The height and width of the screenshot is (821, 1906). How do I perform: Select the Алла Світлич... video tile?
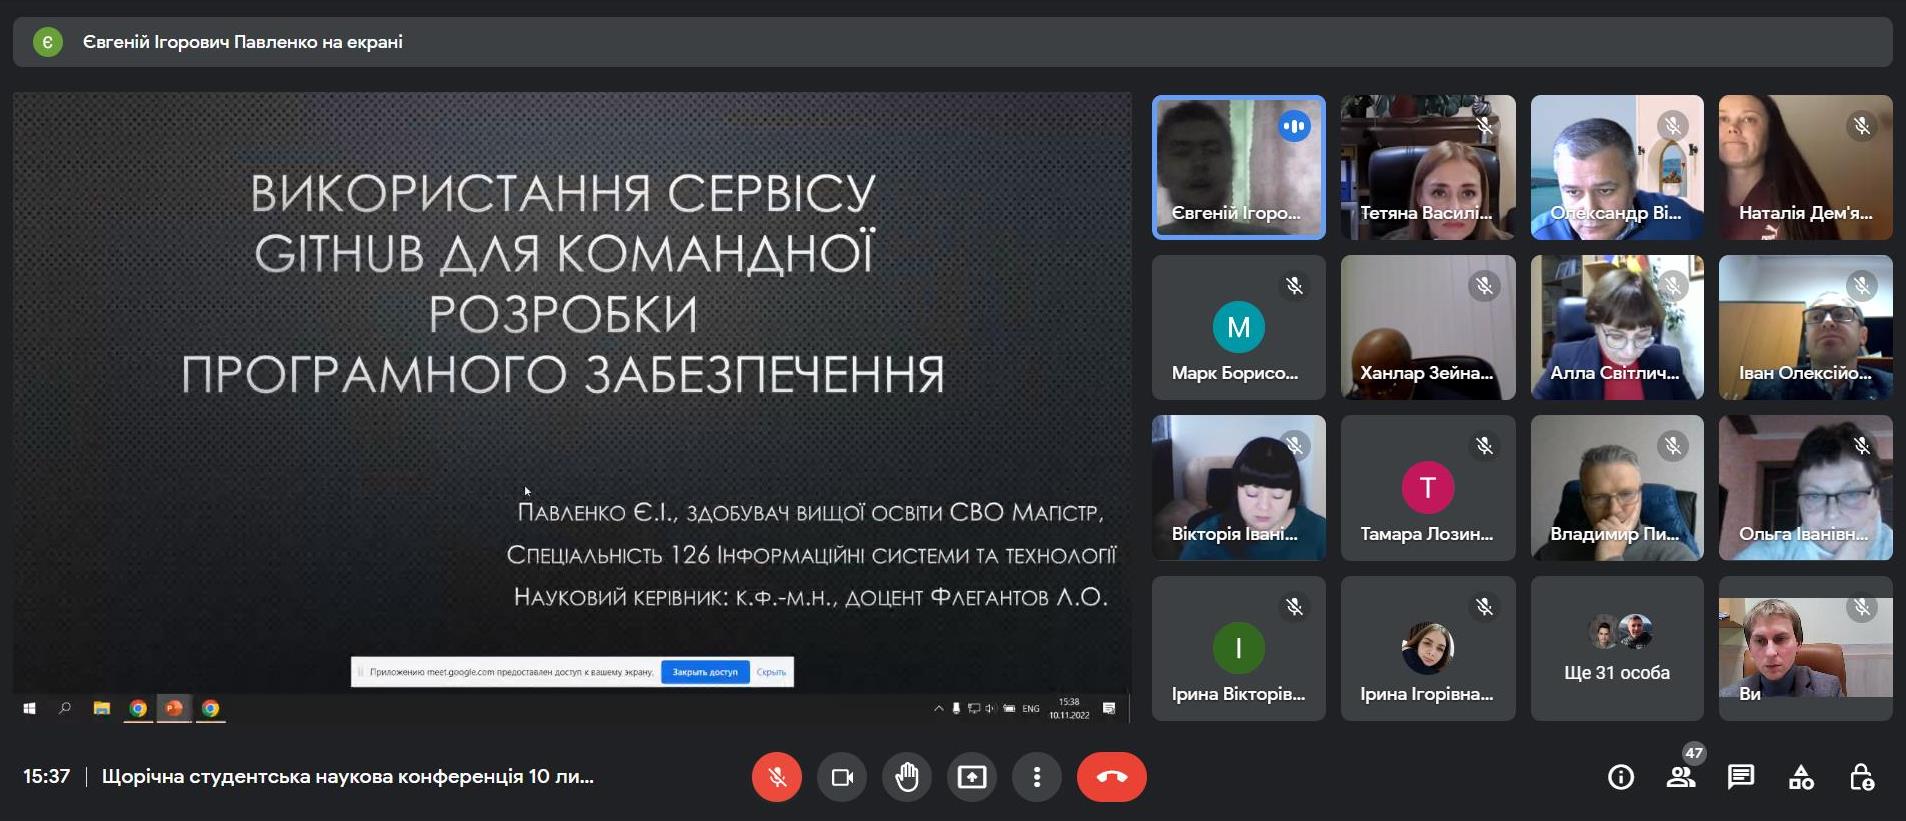point(1617,327)
